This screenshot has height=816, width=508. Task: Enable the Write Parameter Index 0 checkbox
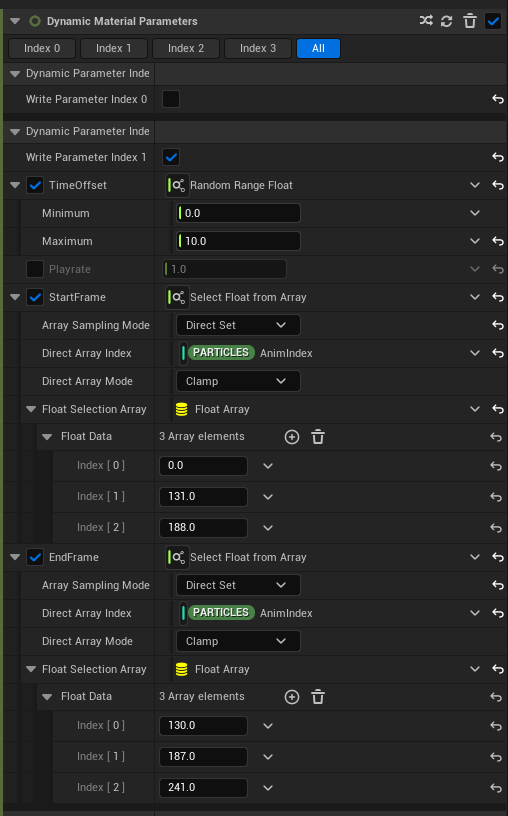(x=171, y=99)
